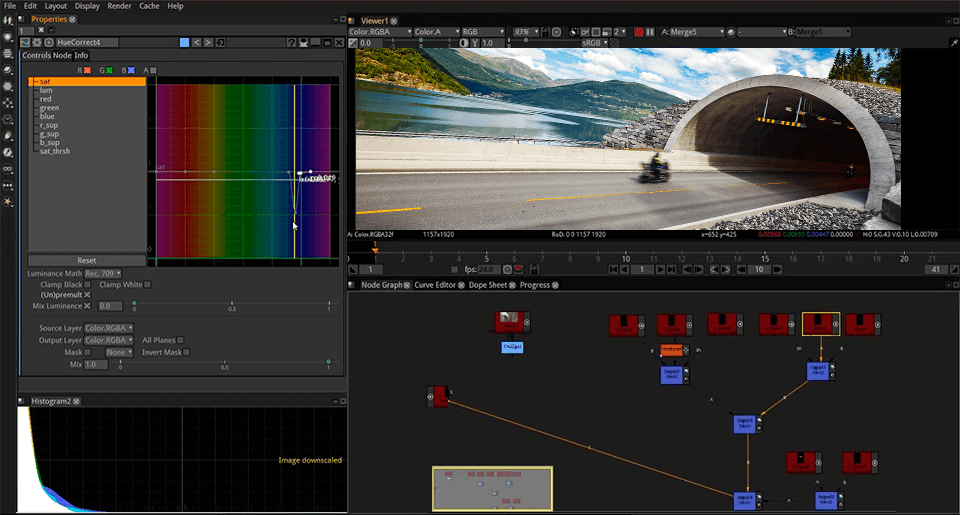Pause viewer updates button
The width and height of the screenshot is (960, 515).
coord(650,32)
